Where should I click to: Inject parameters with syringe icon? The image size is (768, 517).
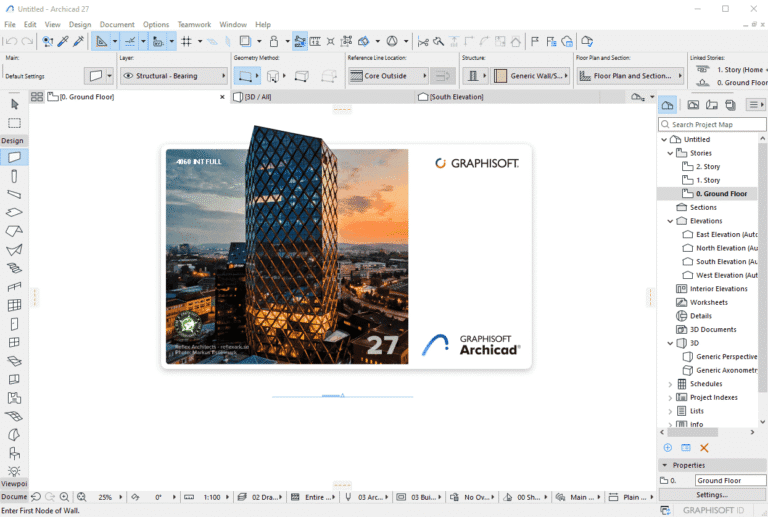pos(78,42)
